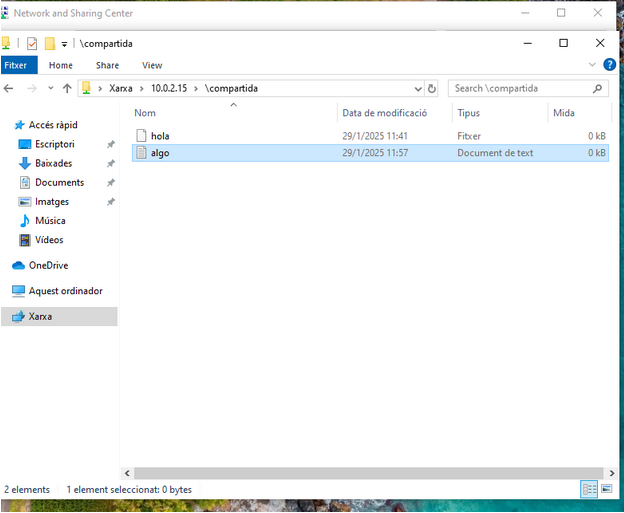The height and width of the screenshot is (513, 624).
Task: Open address bar history dropdown
Action: (417, 88)
